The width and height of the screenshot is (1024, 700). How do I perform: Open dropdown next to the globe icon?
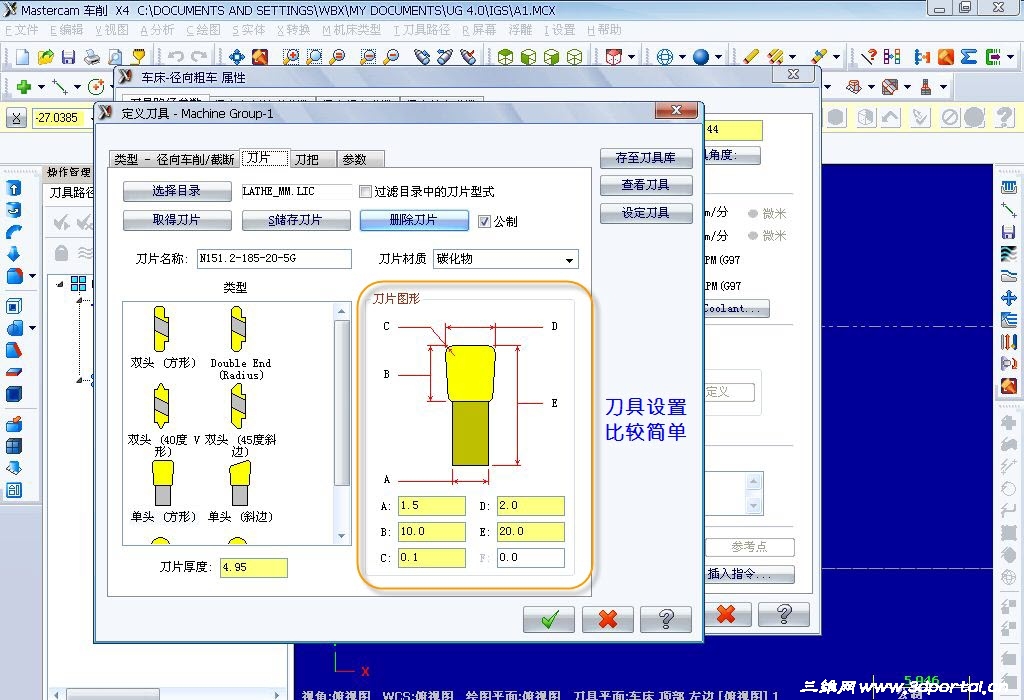pos(682,57)
